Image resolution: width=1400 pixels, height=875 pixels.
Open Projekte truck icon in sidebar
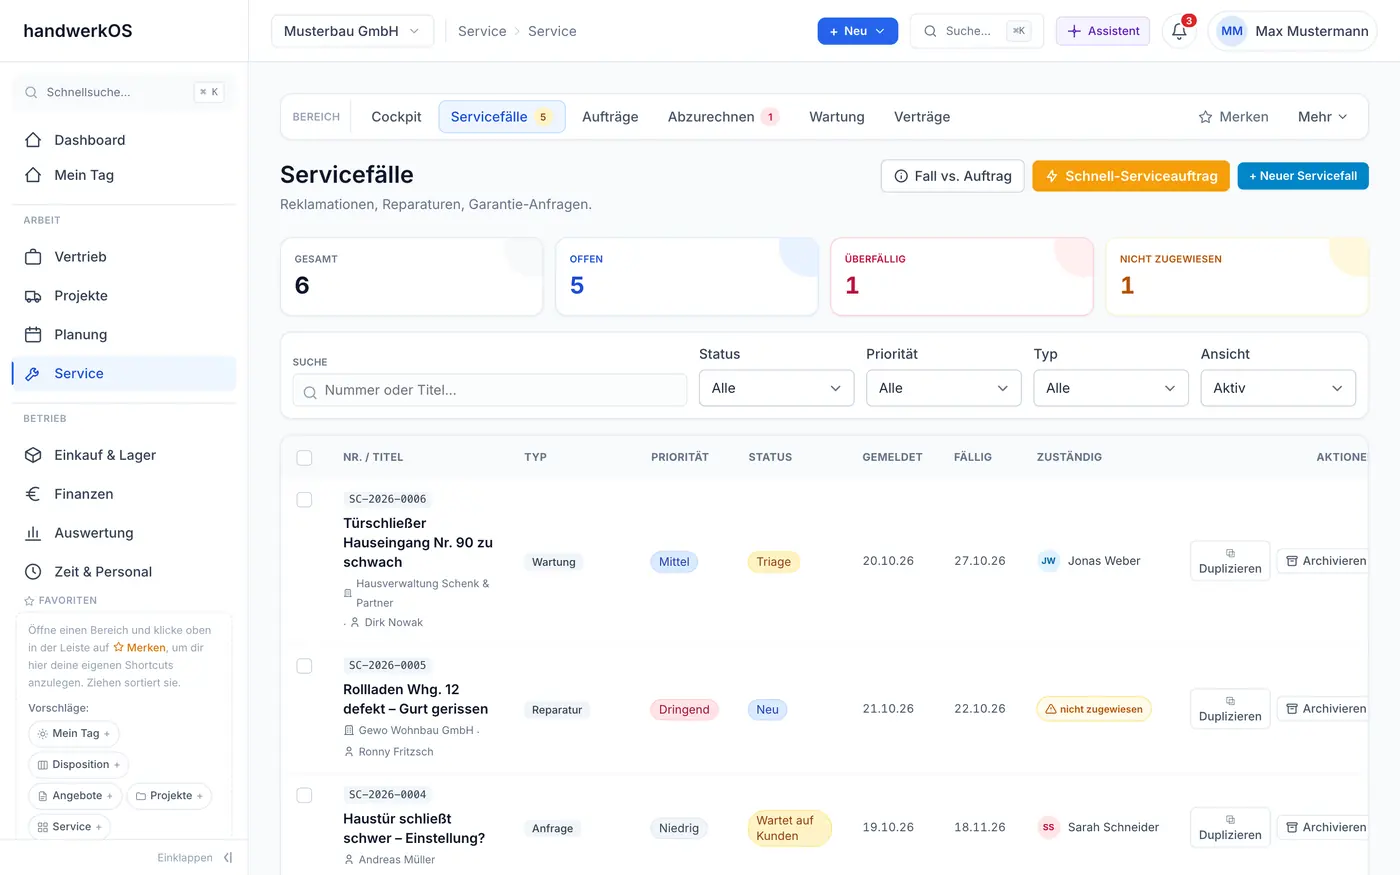(x=33, y=296)
